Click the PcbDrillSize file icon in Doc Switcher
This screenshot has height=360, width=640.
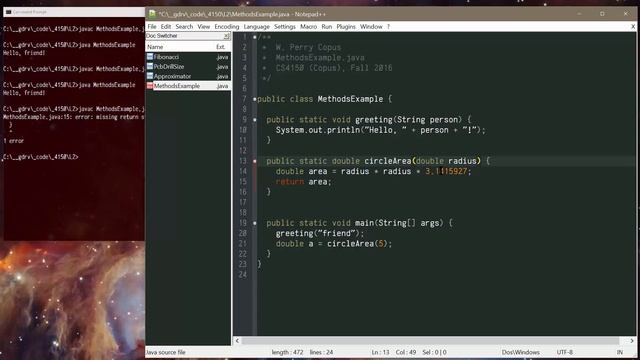(150, 67)
